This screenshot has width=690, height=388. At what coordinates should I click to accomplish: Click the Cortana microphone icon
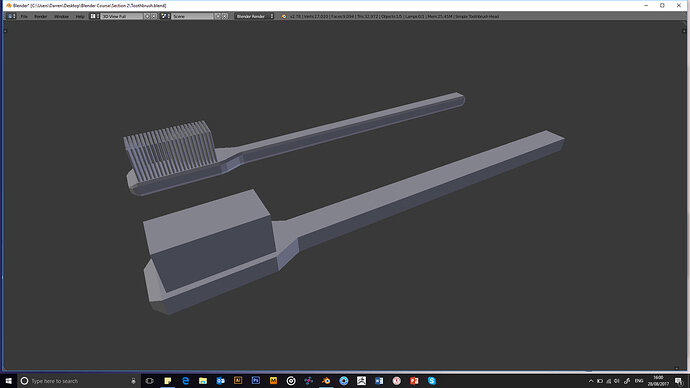point(133,381)
